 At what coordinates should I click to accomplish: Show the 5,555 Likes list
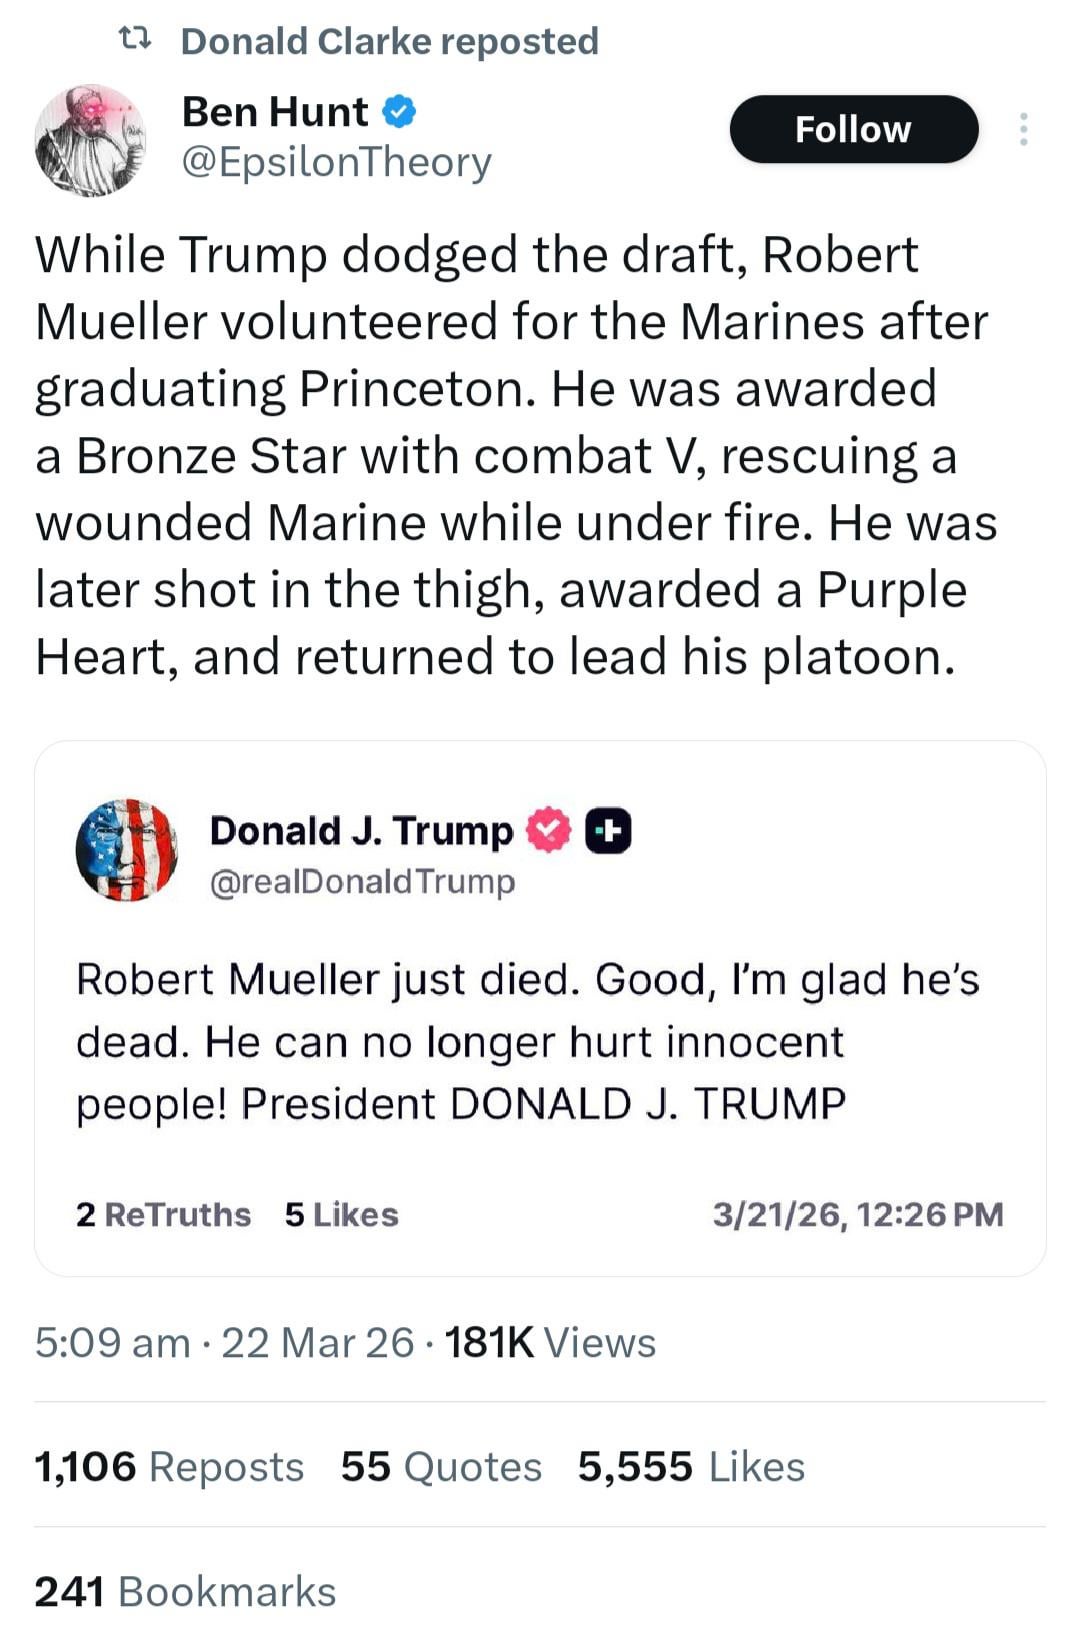point(691,1467)
